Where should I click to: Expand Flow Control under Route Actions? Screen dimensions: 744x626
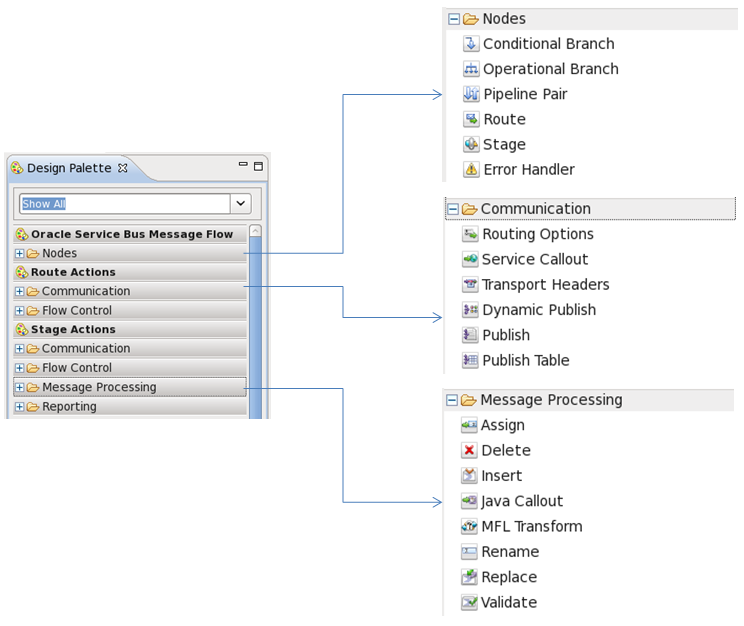point(19,311)
